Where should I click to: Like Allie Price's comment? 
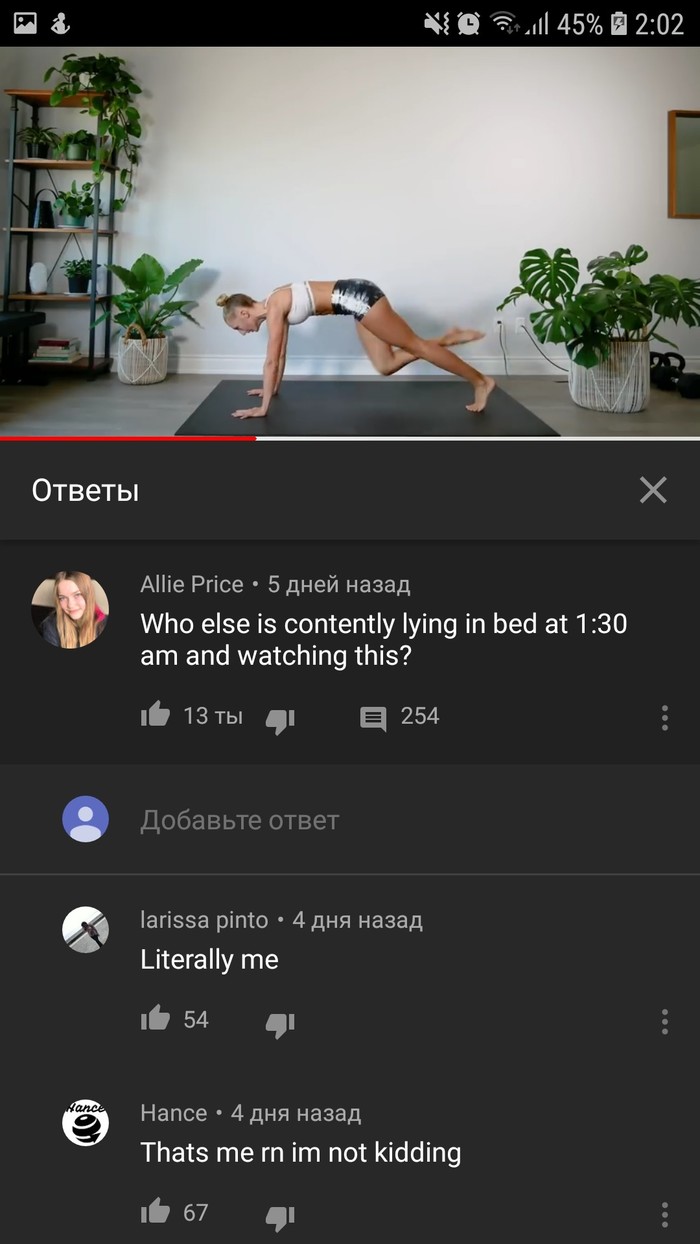click(x=155, y=714)
